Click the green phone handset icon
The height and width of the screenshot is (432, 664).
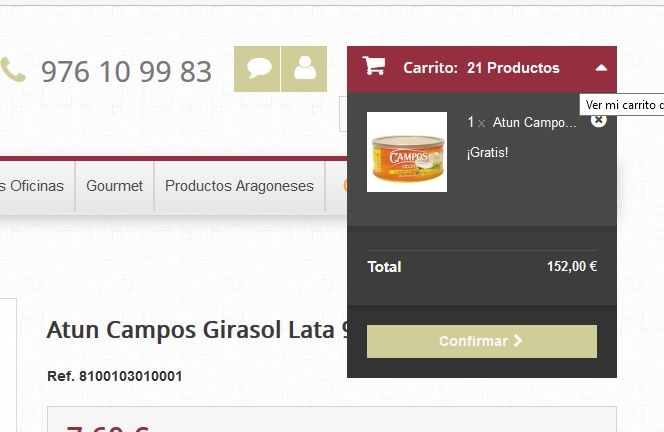13,69
